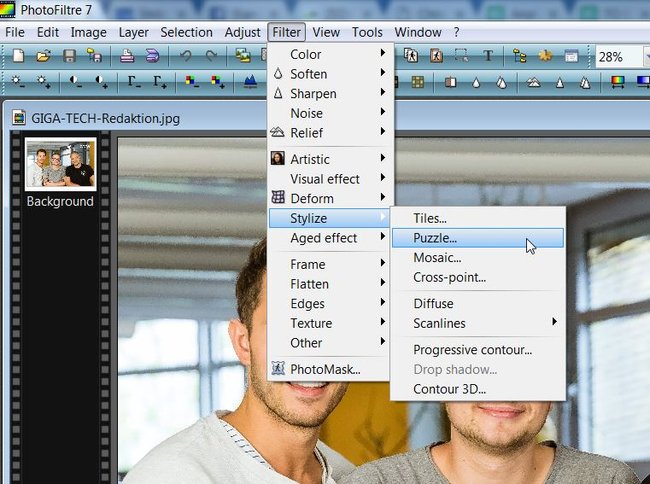Choose Contour 3D... filter

point(478,389)
